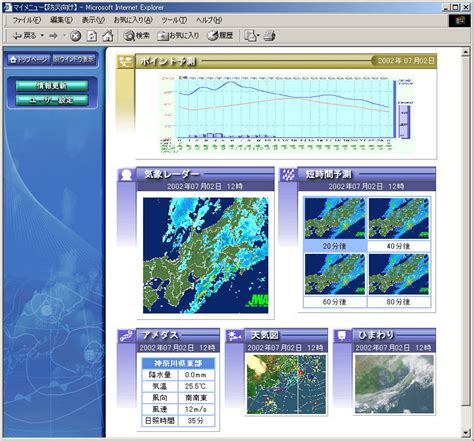474x441 pixels.
Task: Open the large weather radar map image
Action: click(205, 255)
